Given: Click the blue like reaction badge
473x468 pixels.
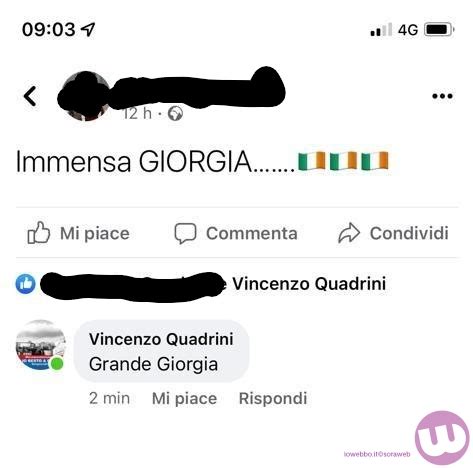Looking at the screenshot, I should 26,284.
